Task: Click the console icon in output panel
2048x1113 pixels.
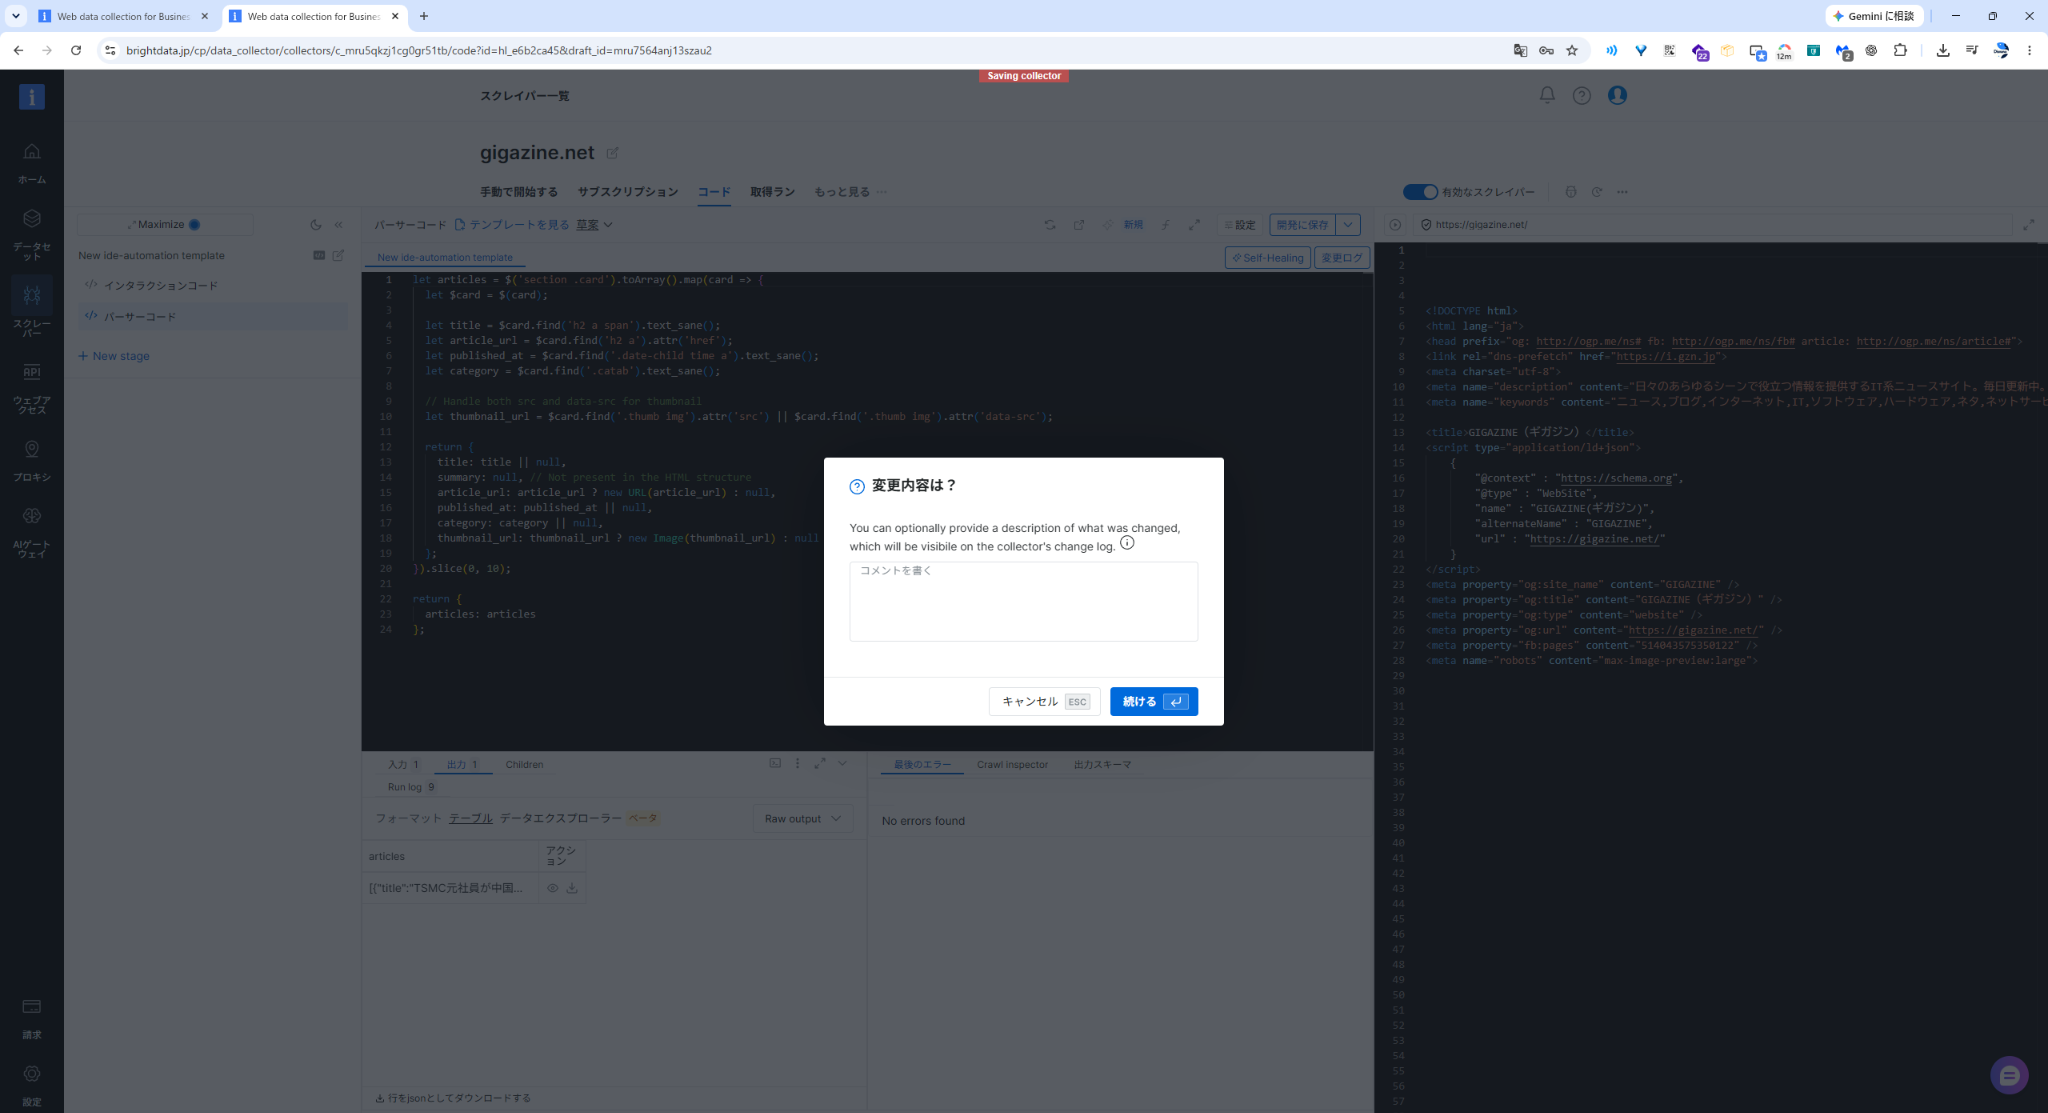Action: coord(775,763)
